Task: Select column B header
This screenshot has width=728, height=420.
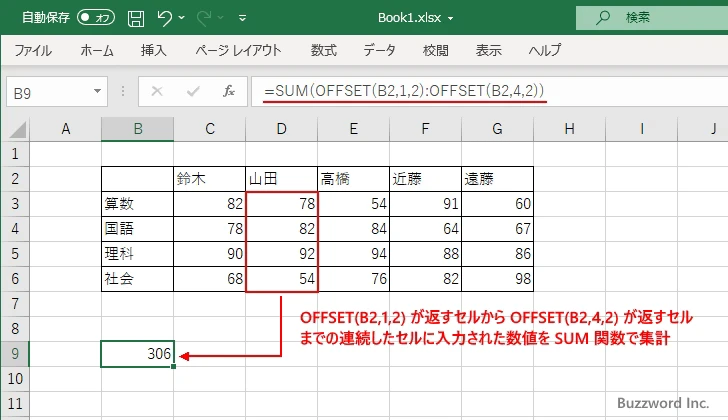Action: (x=137, y=129)
